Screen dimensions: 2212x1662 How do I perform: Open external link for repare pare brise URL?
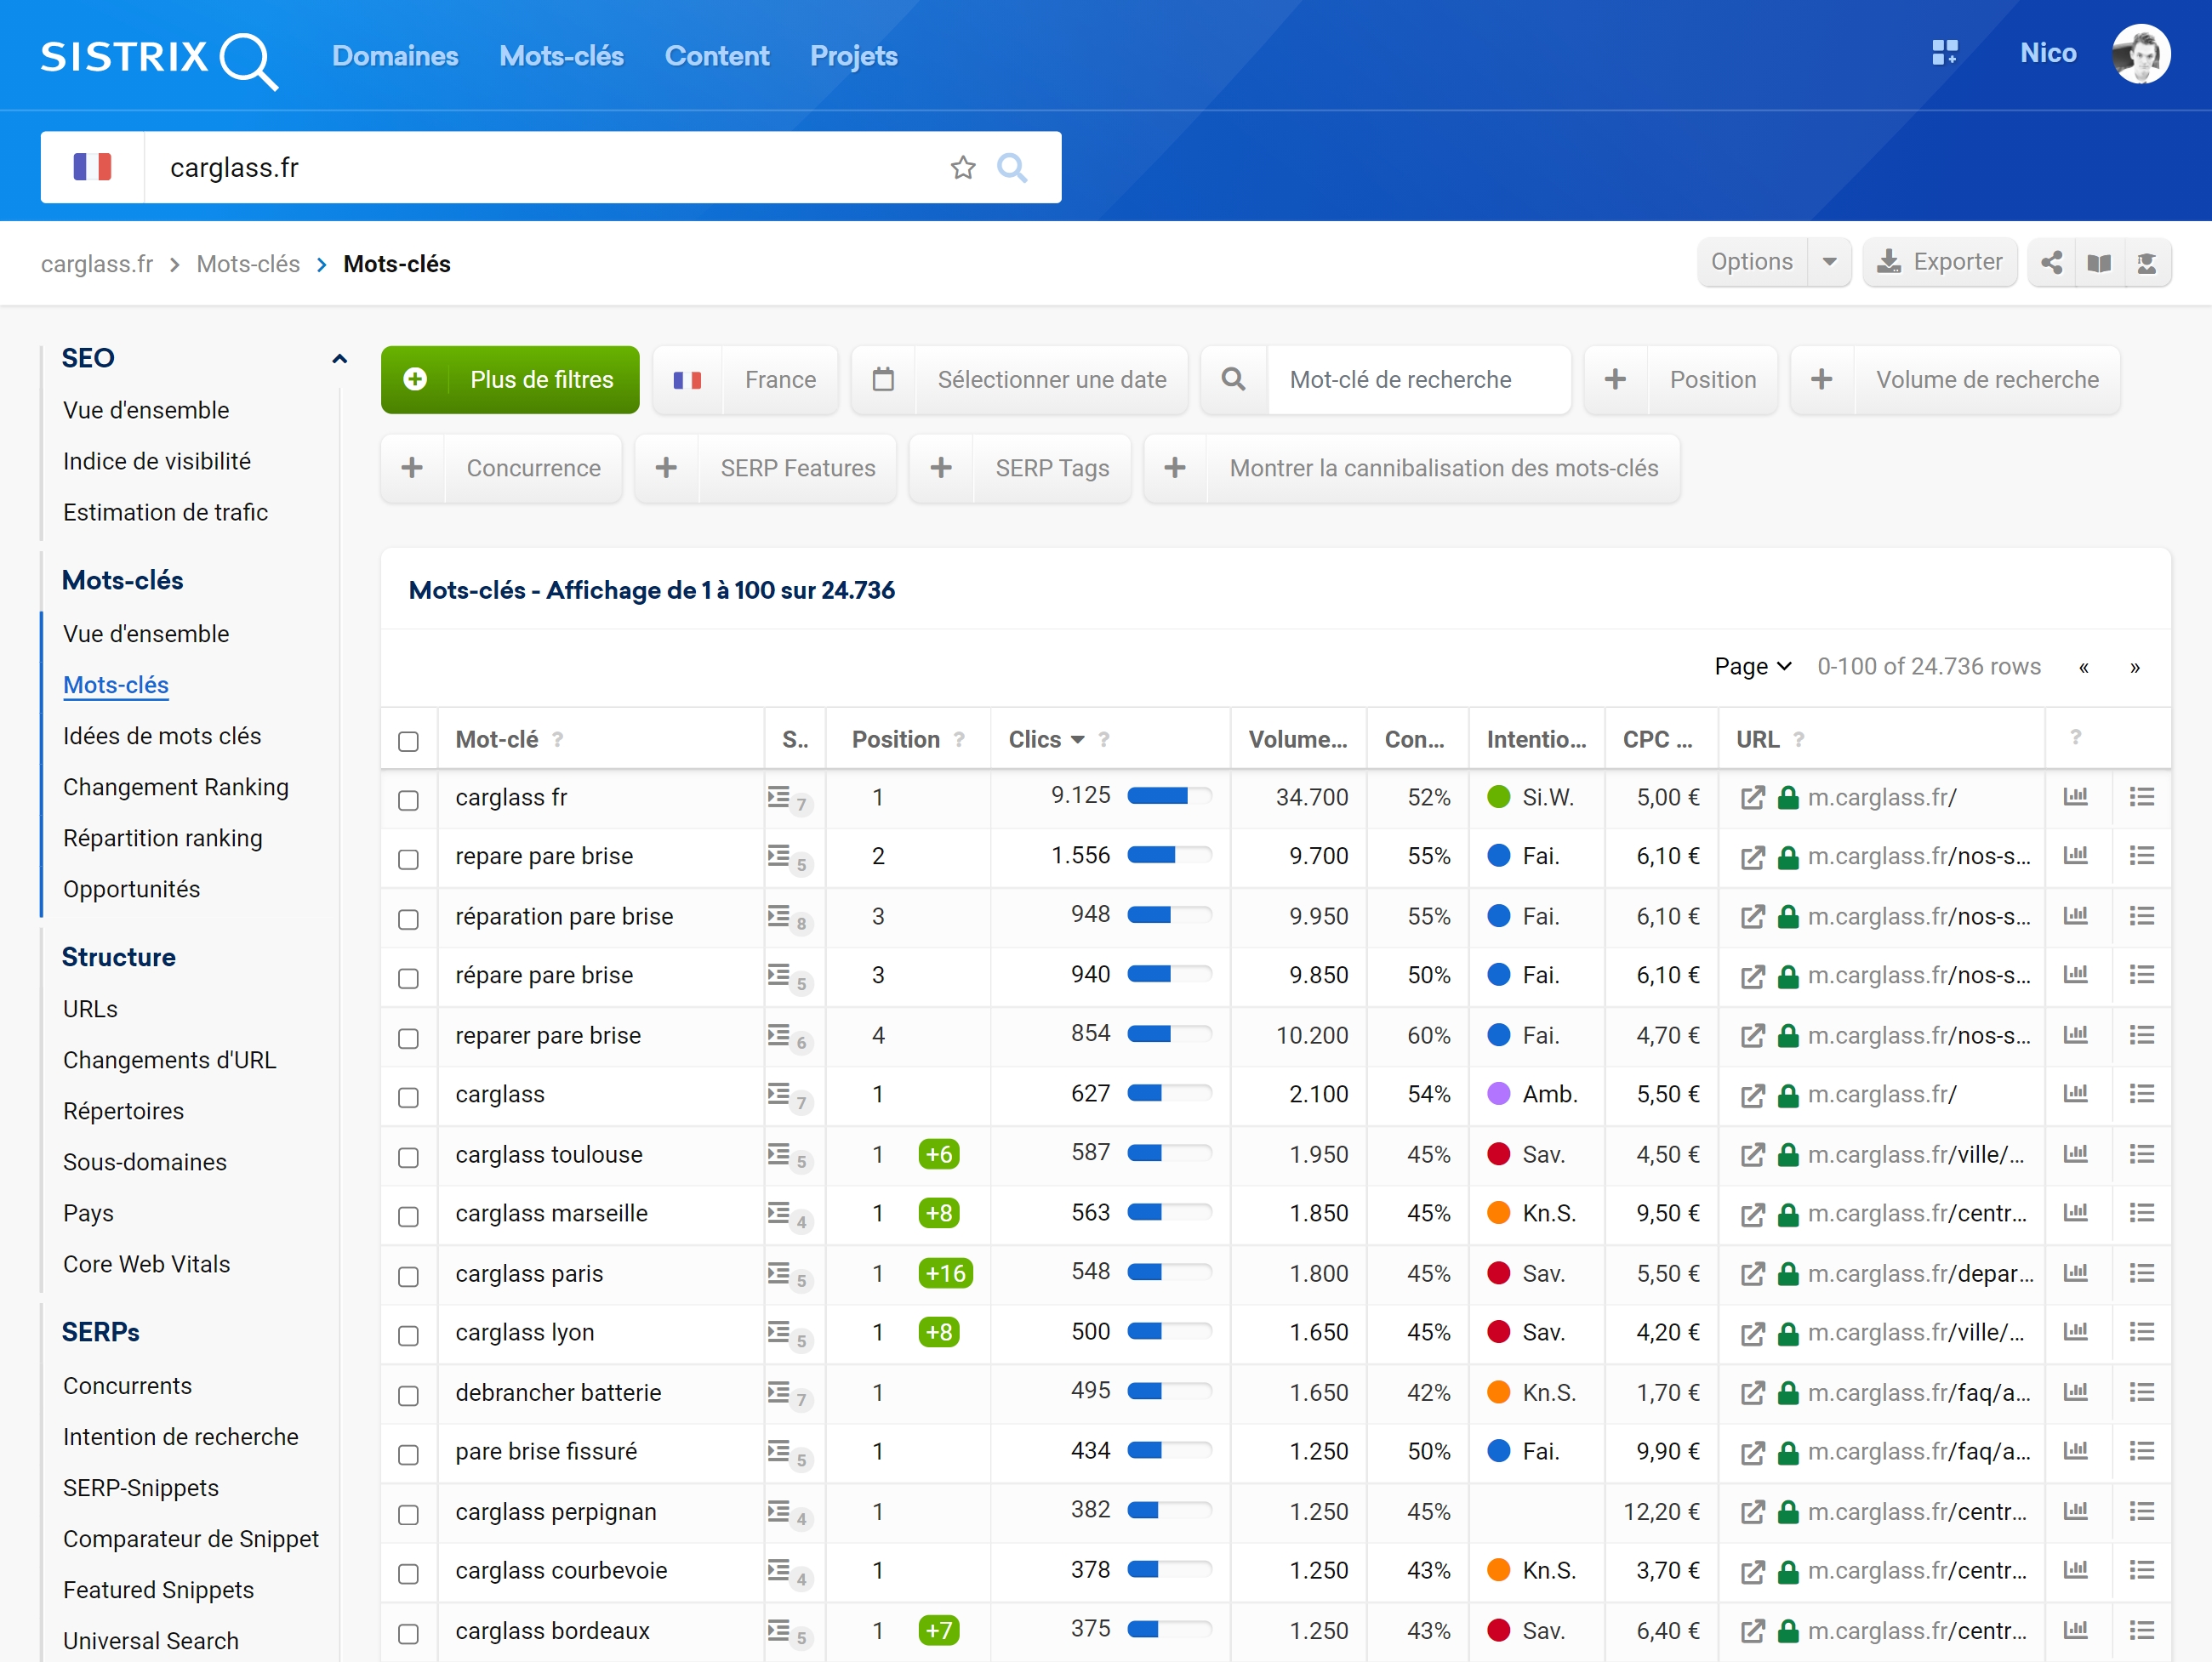(x=1752, y=857)
